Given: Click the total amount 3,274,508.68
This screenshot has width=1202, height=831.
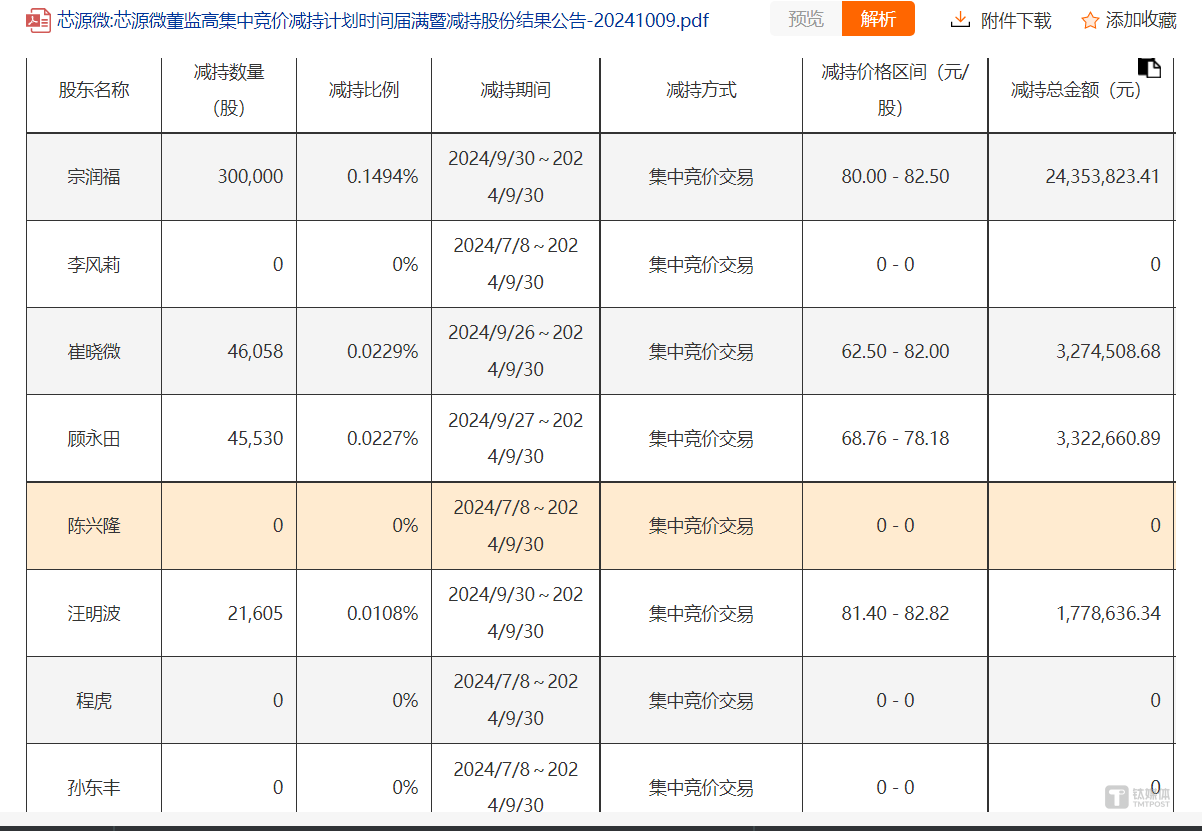Looking at the screenshot, I should pos(1108,351).
